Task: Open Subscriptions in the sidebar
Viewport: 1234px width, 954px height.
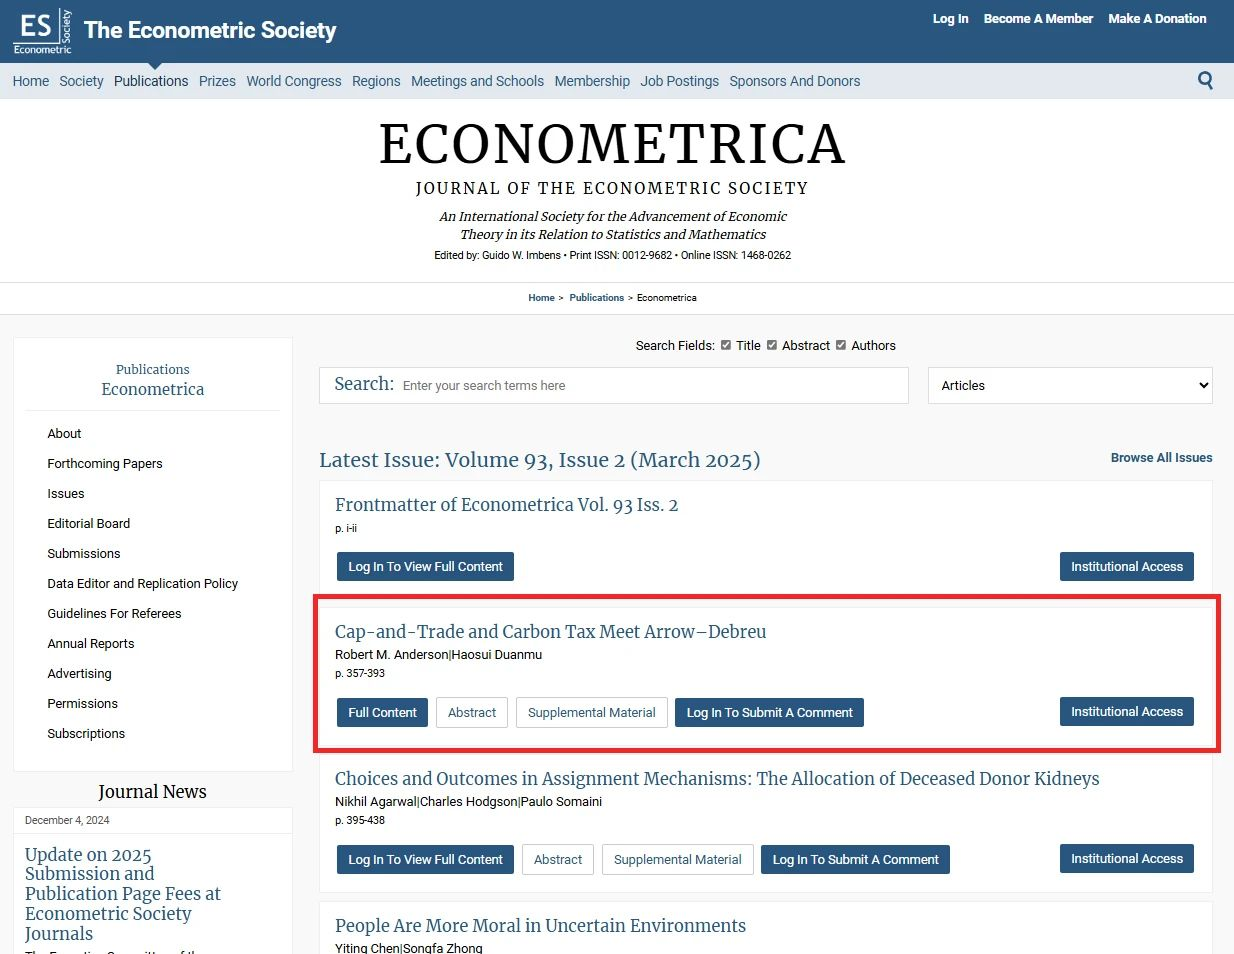Action: (86, 733)
